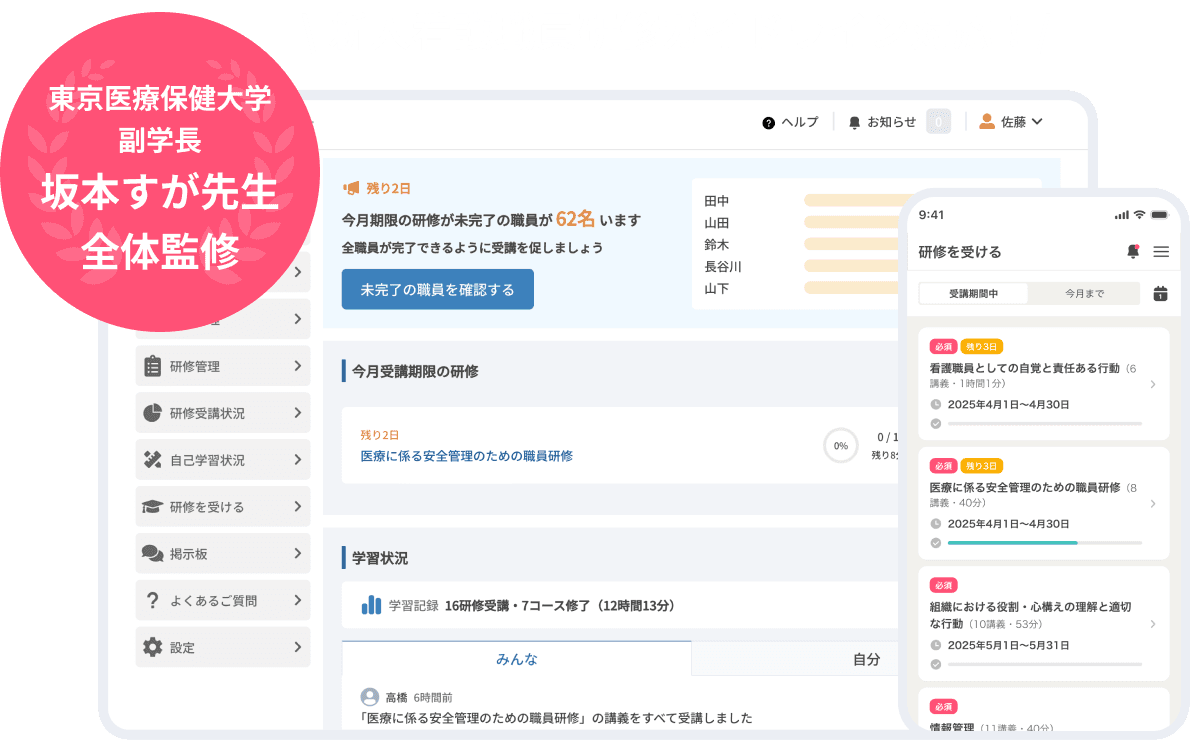Click 高橋's user avatar in feed
1191x740 pixels.
pos(370,697)
